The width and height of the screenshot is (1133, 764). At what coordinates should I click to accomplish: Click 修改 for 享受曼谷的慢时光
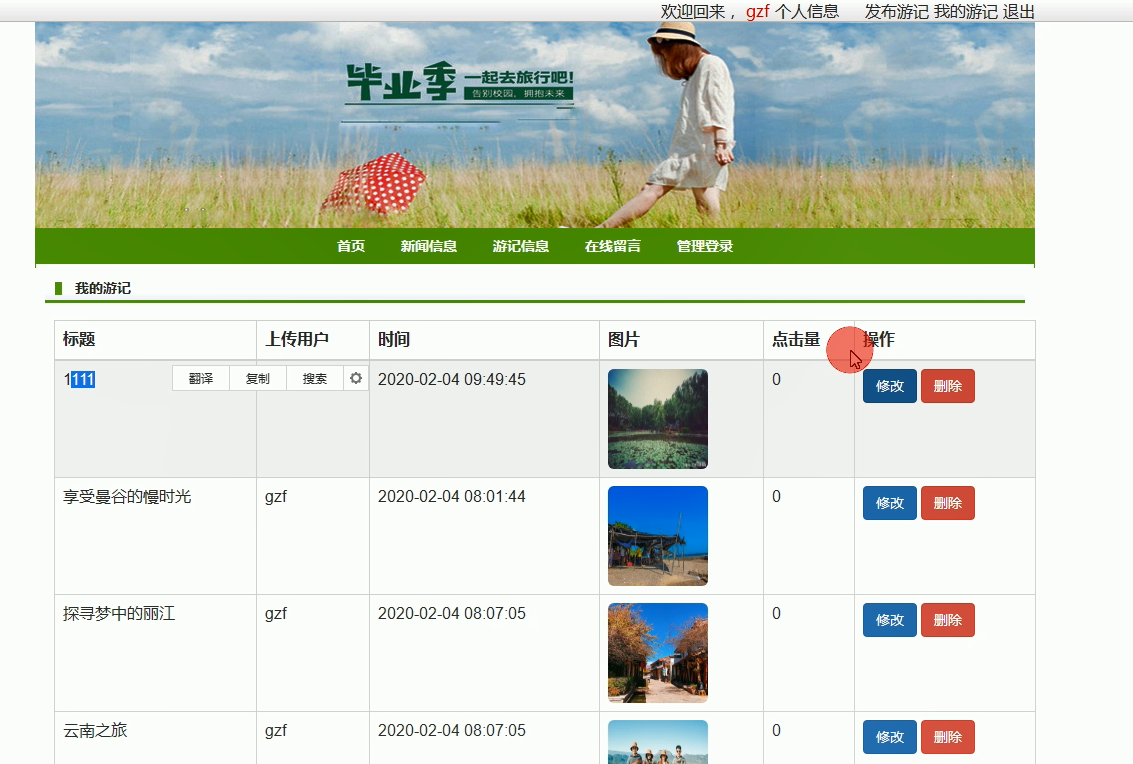[x=889, y=503]
